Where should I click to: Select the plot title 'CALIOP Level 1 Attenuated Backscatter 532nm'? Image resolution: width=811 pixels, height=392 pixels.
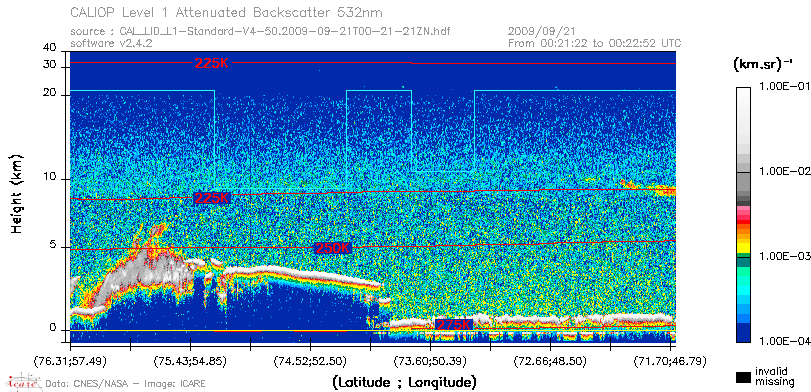(x=227, y=12)
